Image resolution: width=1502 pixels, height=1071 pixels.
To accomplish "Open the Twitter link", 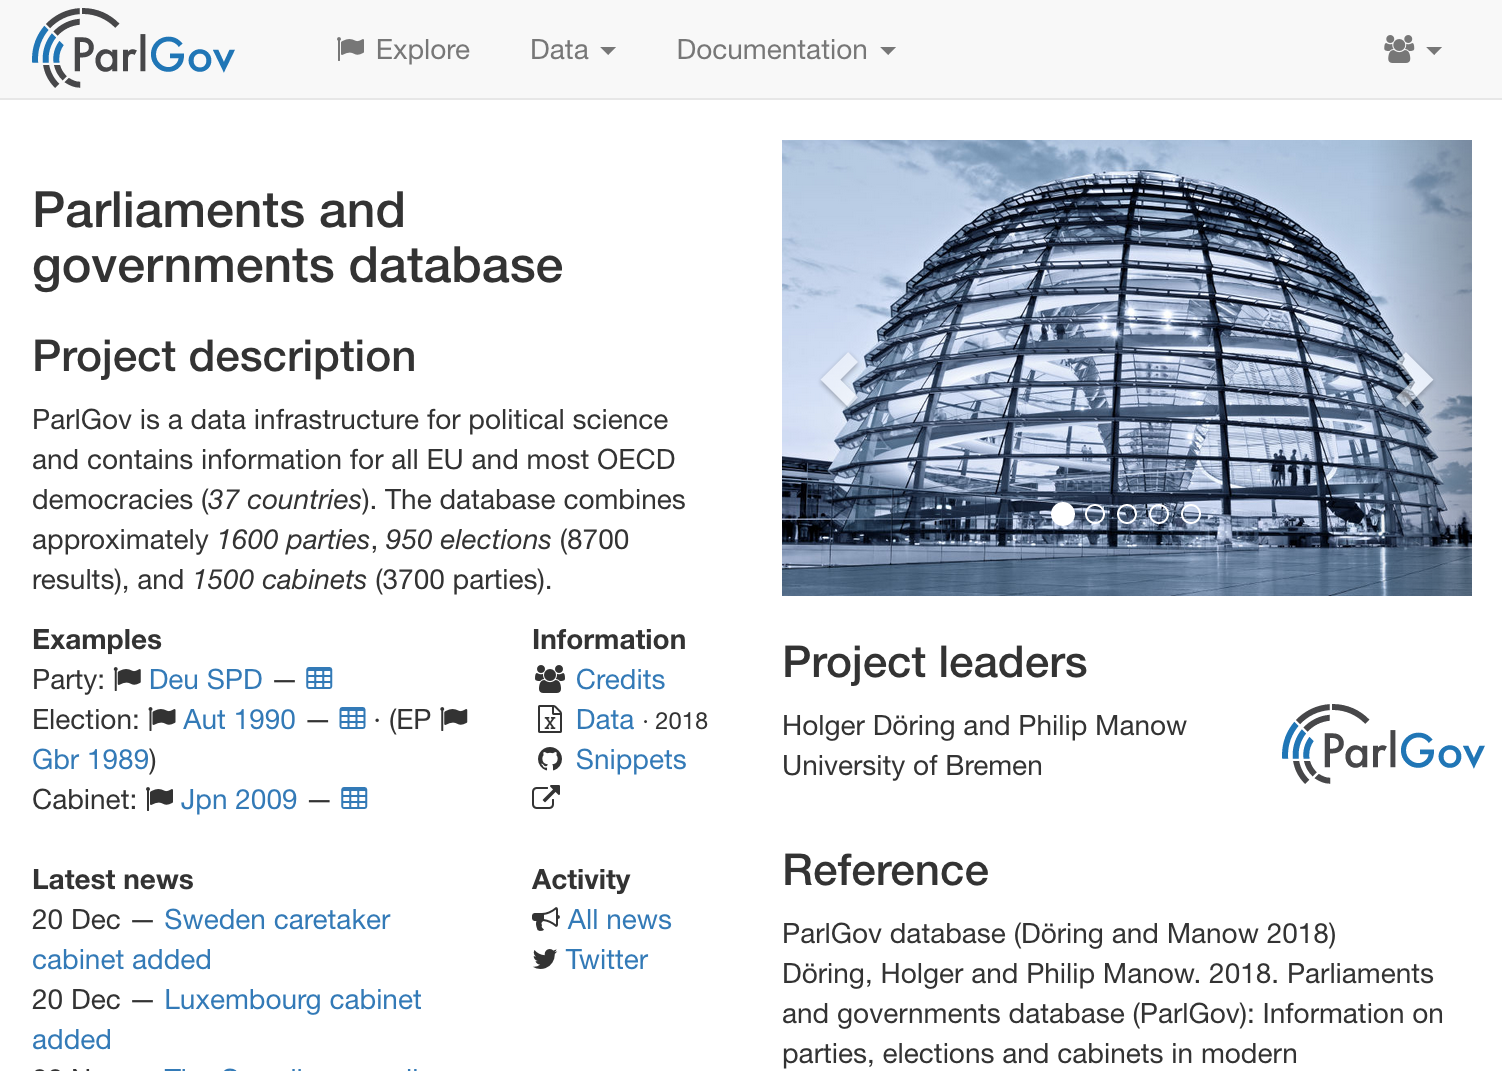I will click(x=606, y=959).
